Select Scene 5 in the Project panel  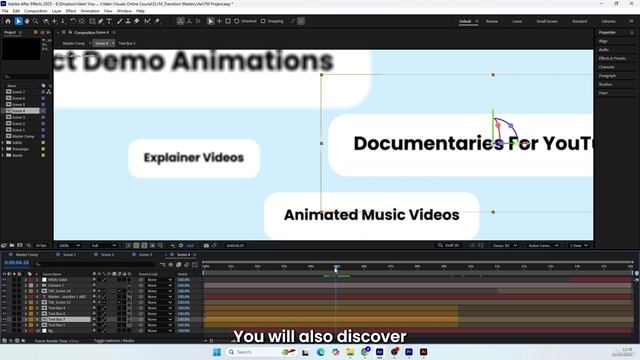point(18,104)
